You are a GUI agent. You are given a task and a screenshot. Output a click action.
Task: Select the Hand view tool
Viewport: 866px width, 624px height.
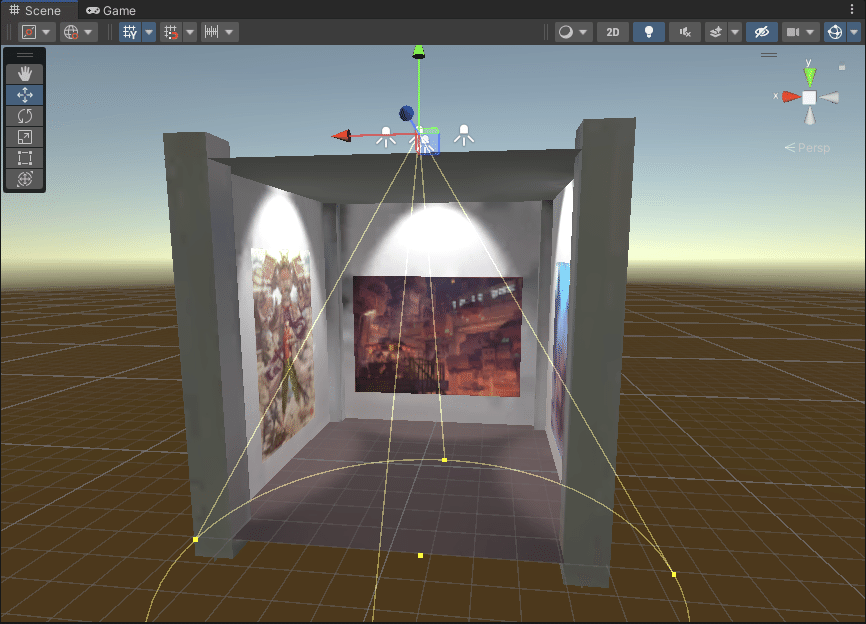[25, 74]
